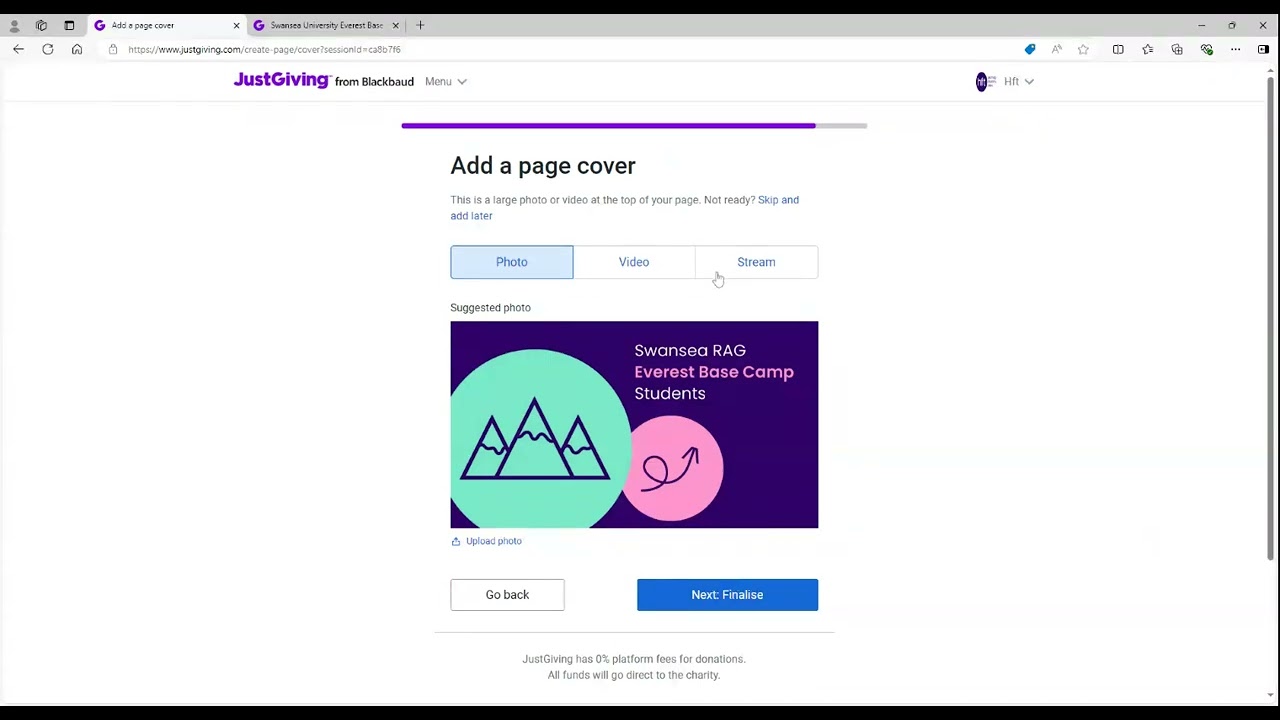Open a new browser tab

pos(420,25)
